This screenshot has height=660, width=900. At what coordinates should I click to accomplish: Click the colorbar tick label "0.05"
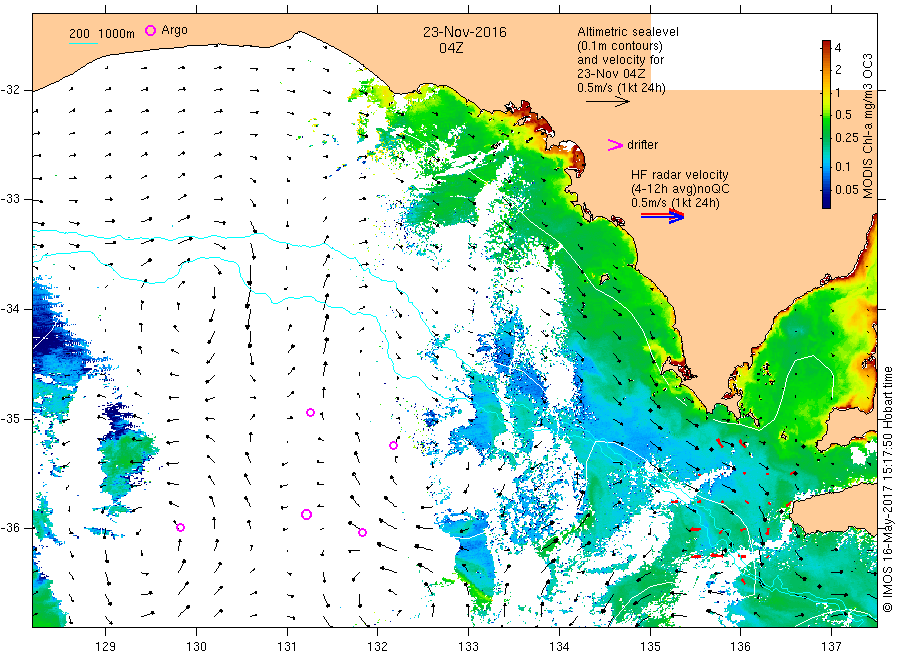[847, 189]
